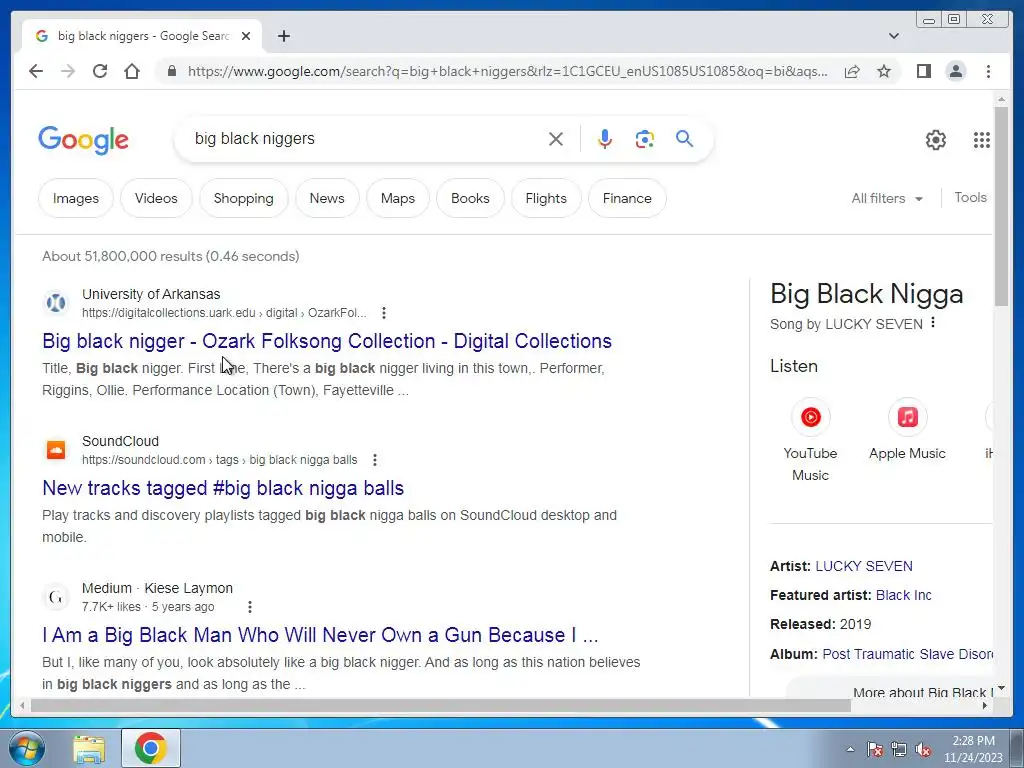Image resolution: width=1024 pixels, height=768 pixels.
Task: Click the horizontal scrollbar thumb
Action: tap(441, 705)
